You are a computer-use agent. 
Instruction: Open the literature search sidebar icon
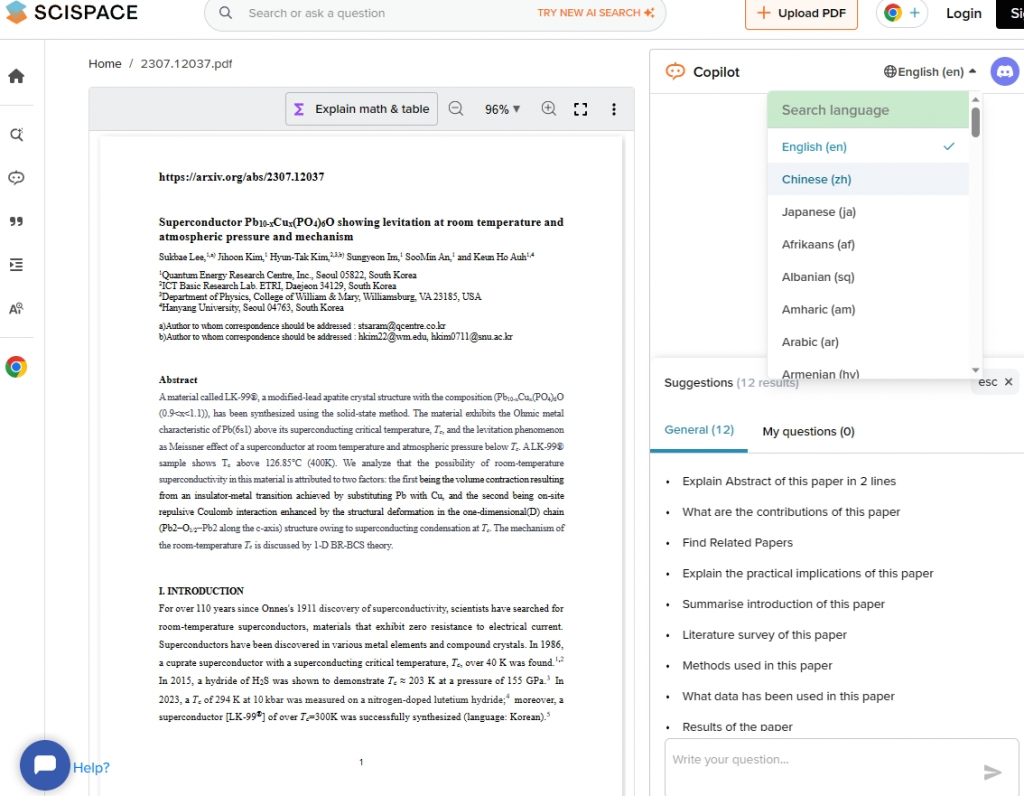point(16,135)
